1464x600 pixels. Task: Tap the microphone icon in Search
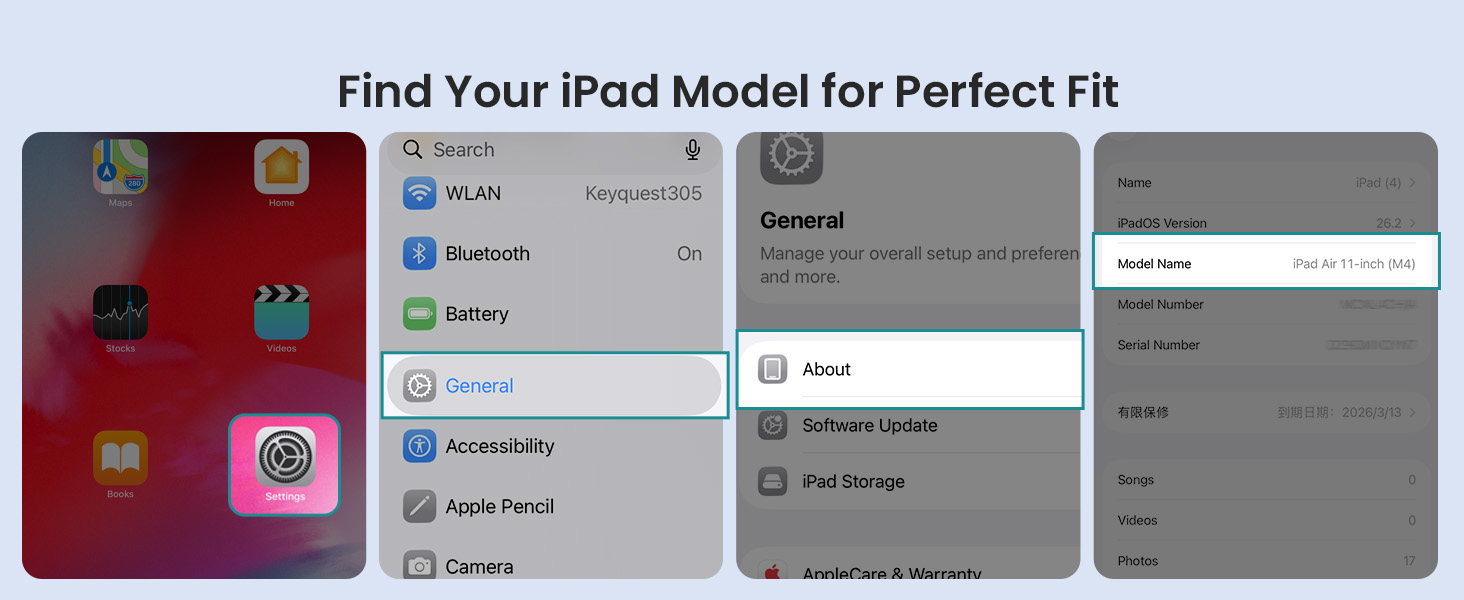[692, 150]
